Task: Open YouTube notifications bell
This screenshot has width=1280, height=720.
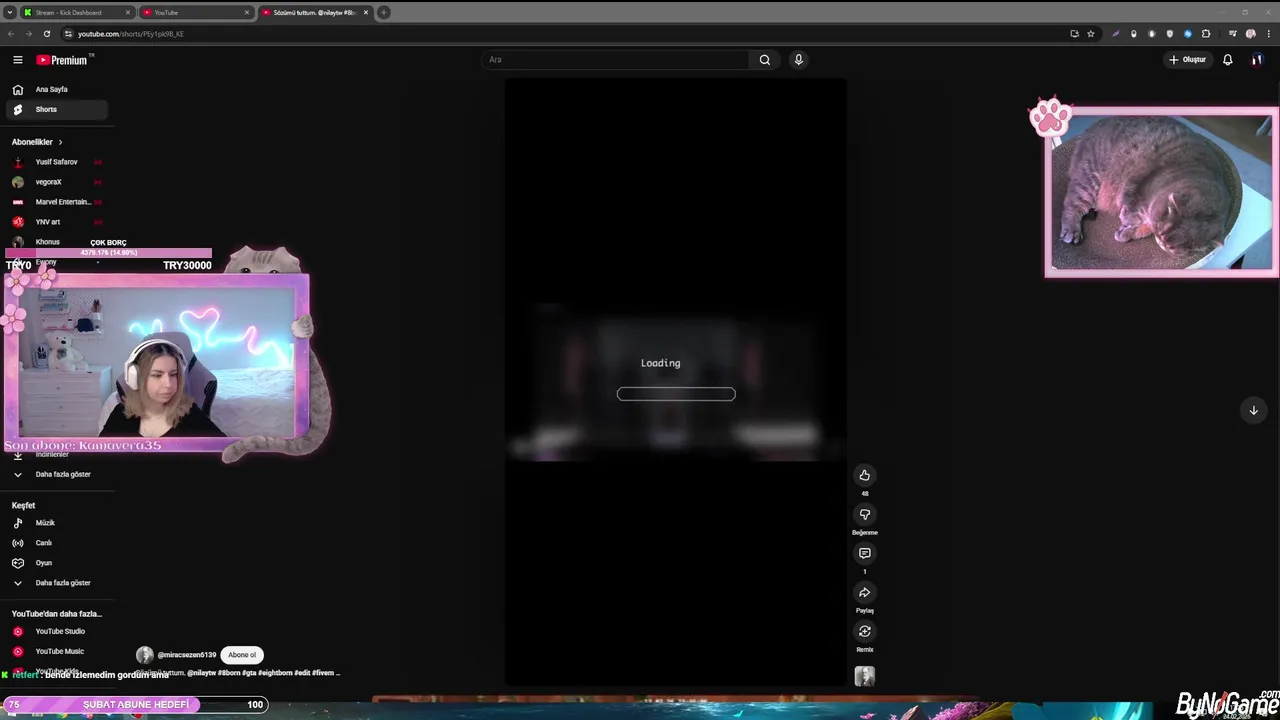Action: click(1228, 60)
